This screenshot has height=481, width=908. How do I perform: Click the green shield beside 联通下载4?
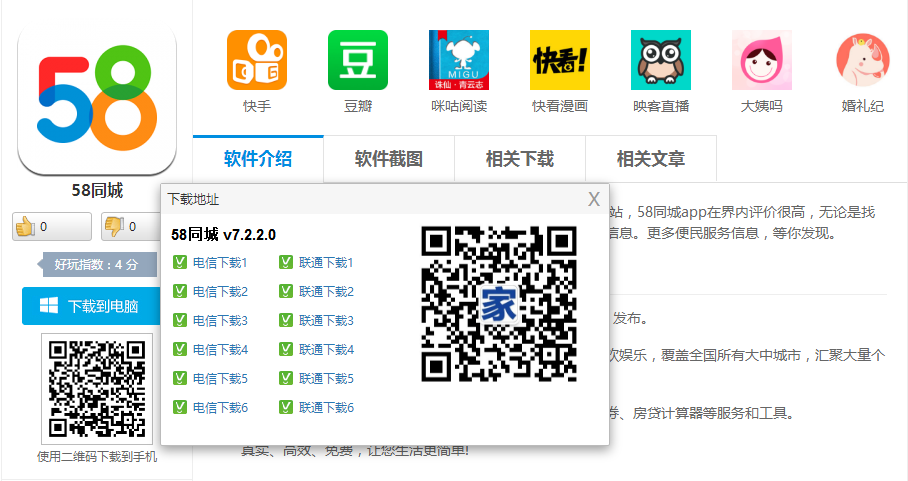click(285, 350)
